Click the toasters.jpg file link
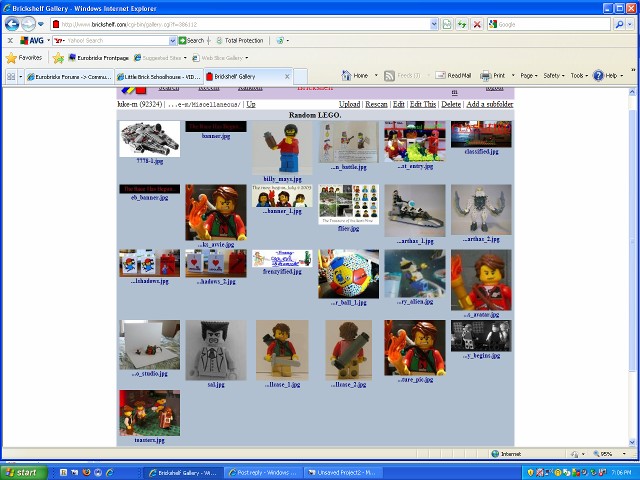Screen dimensions: 640x480 pyautogui.click(x=149, y=440)
